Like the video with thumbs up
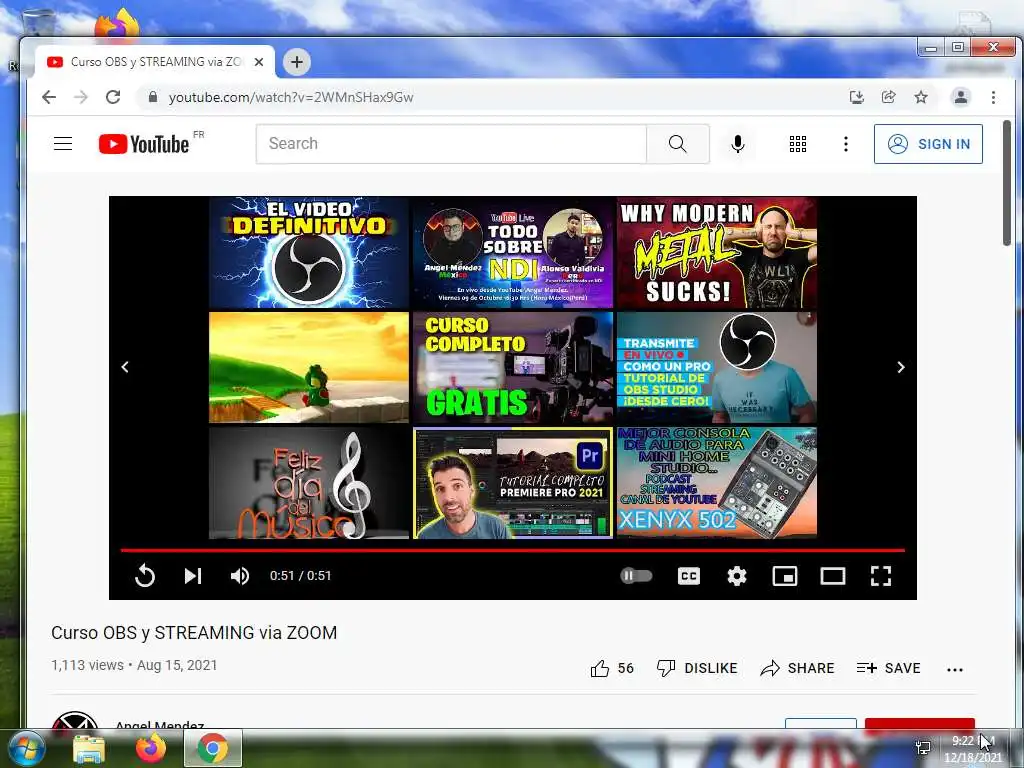The height and width of the screenshot is (768, 1024). (600, 668)
